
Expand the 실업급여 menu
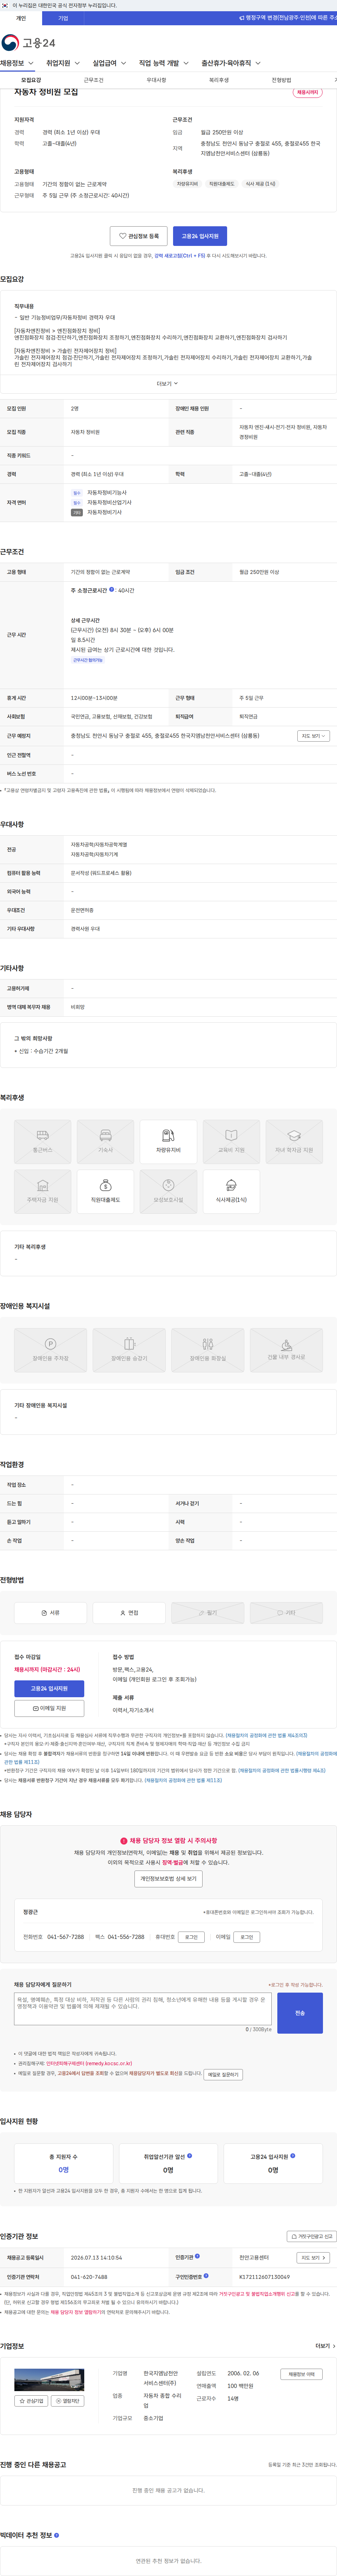[109, 63]
